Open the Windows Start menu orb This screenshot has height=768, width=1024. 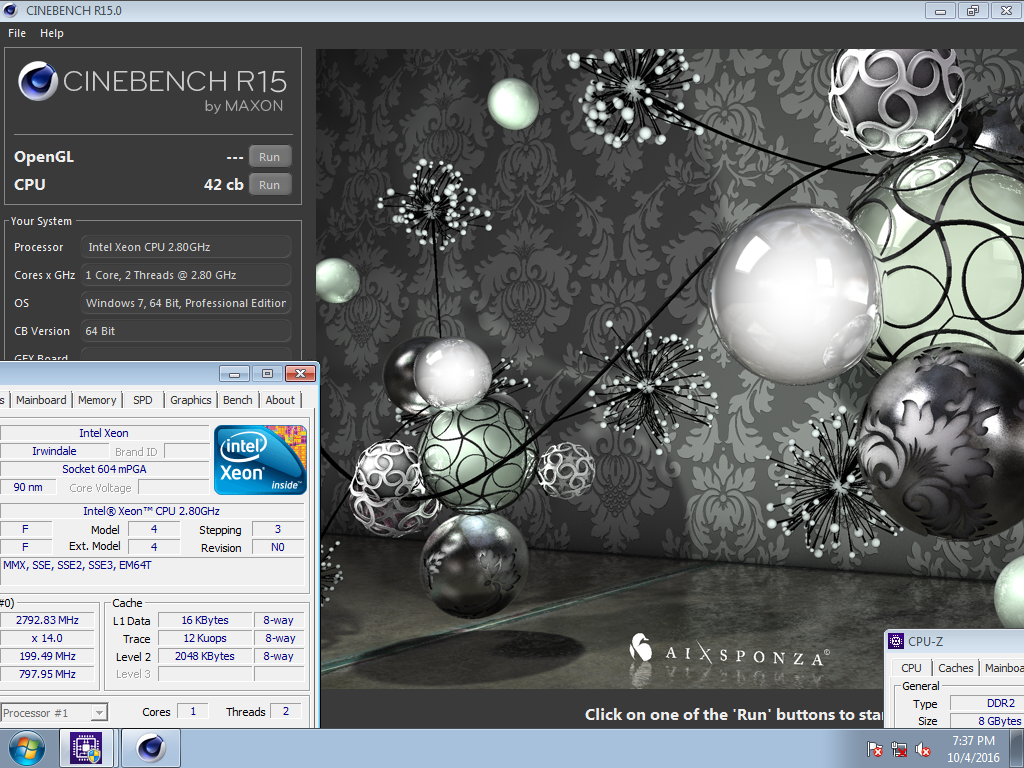point(25,748)
